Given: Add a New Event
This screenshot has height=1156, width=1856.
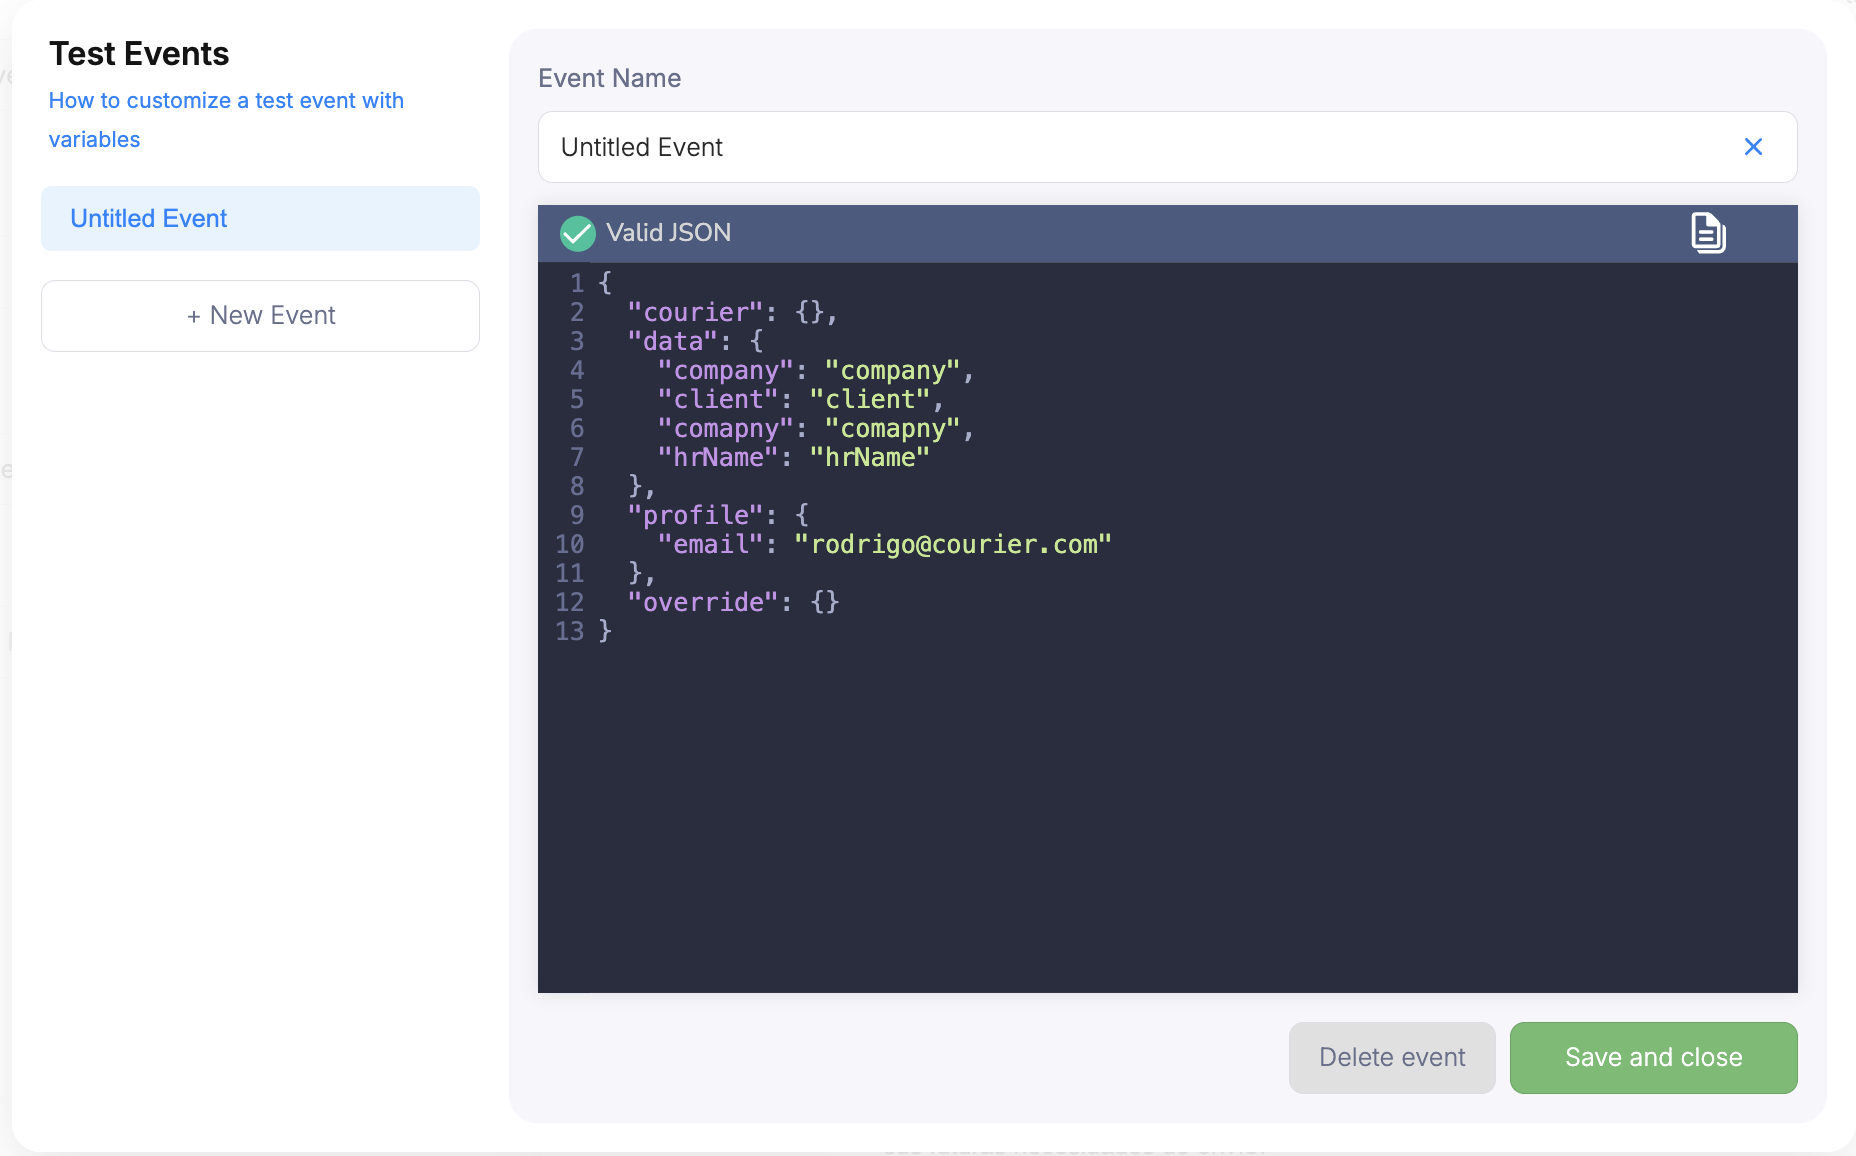Looking at the screenshot, I should 260,316.
